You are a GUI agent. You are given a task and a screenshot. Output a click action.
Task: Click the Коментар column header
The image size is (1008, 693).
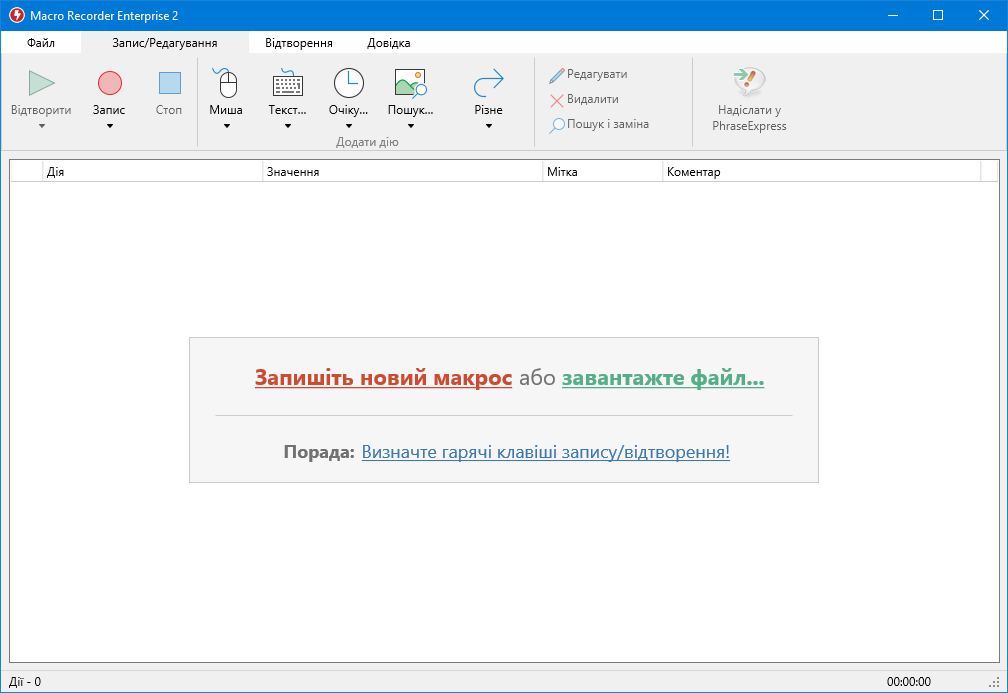coord(822,172)
